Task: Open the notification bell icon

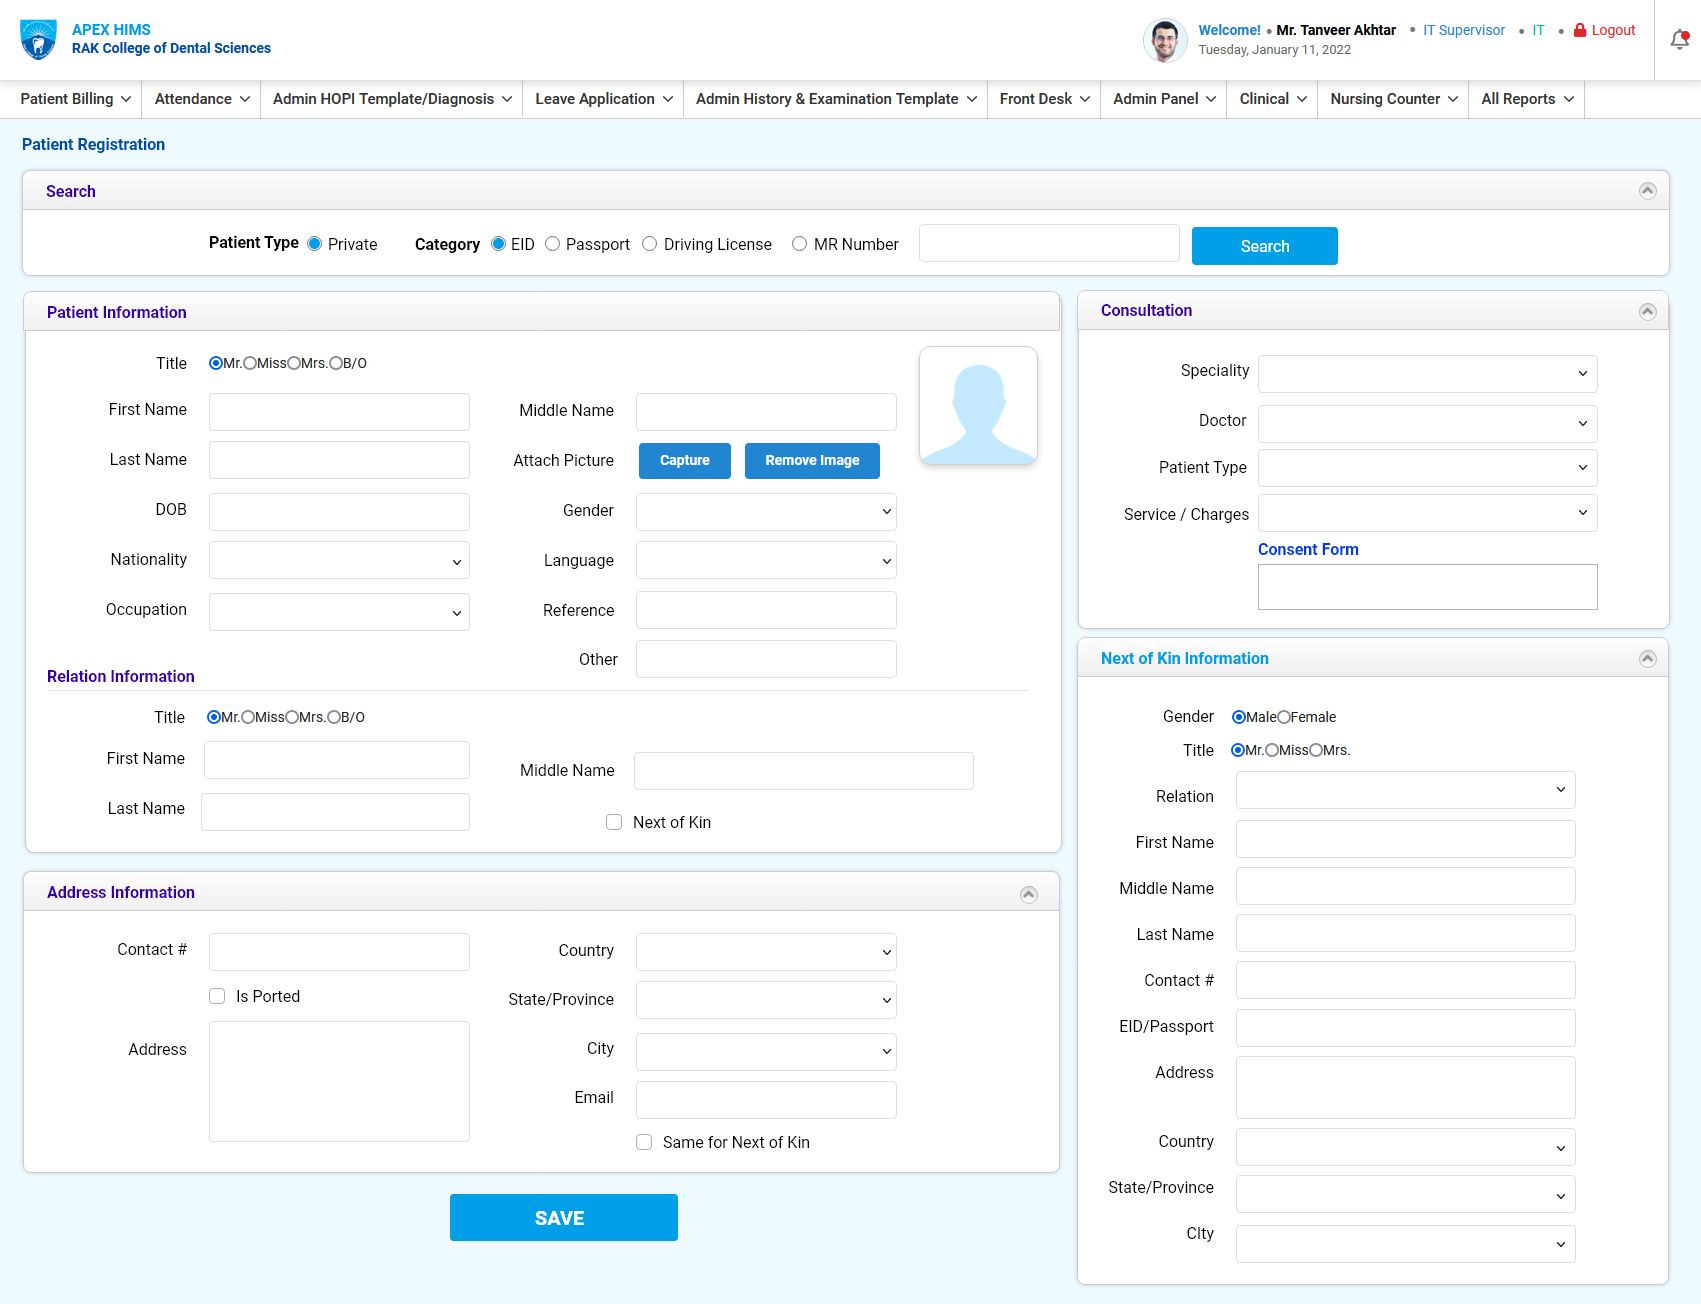Action: point(1680,40)
